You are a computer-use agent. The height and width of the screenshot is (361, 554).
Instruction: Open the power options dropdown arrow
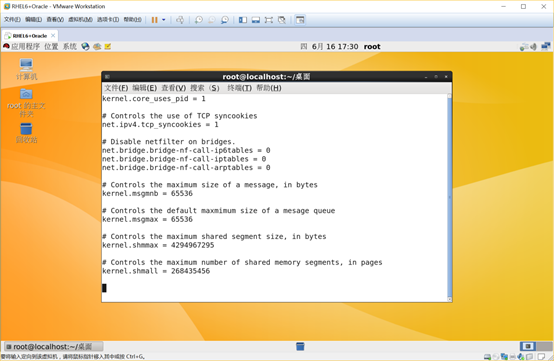[164, 20]
